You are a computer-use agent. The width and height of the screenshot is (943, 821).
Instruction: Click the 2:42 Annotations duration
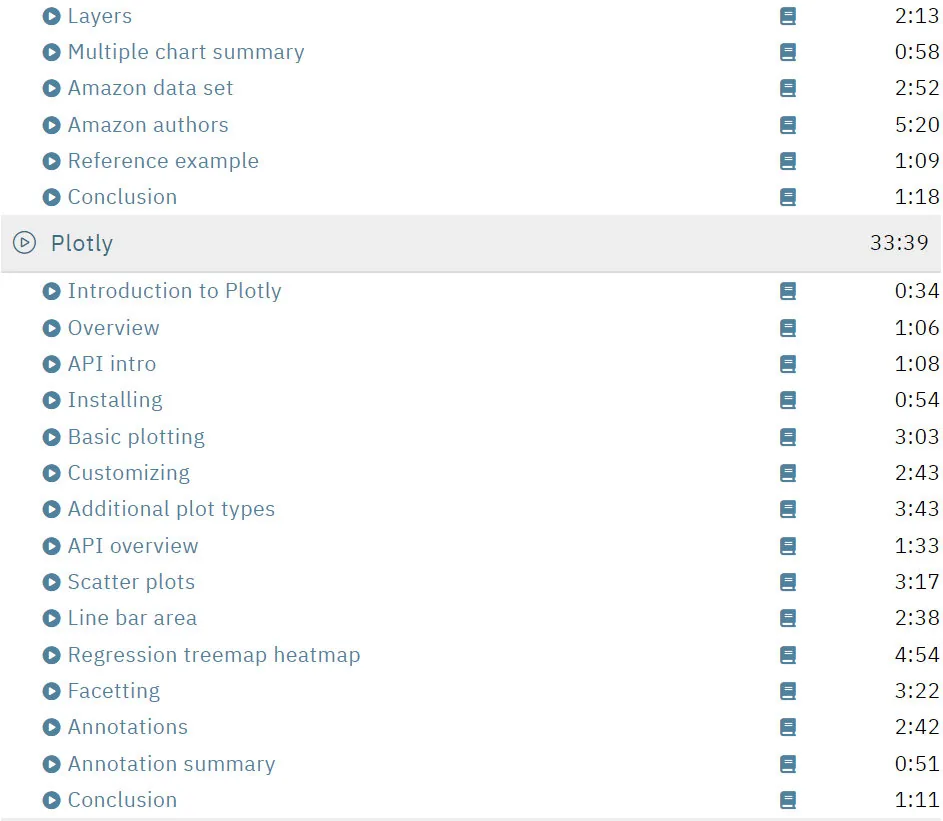click(x=917, y=727)
